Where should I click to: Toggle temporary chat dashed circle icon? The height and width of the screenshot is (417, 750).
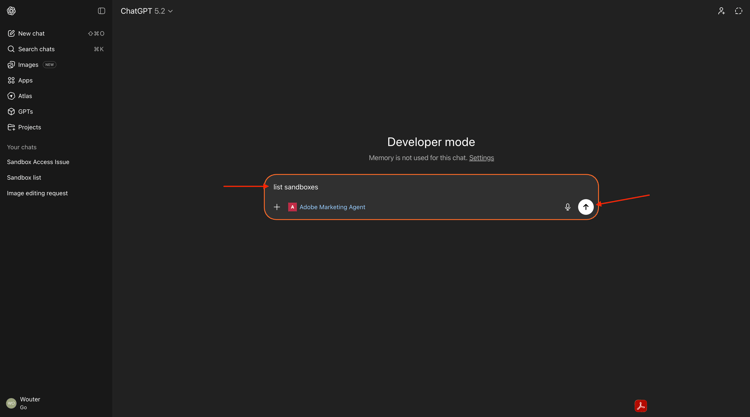(x=739, y=11)
